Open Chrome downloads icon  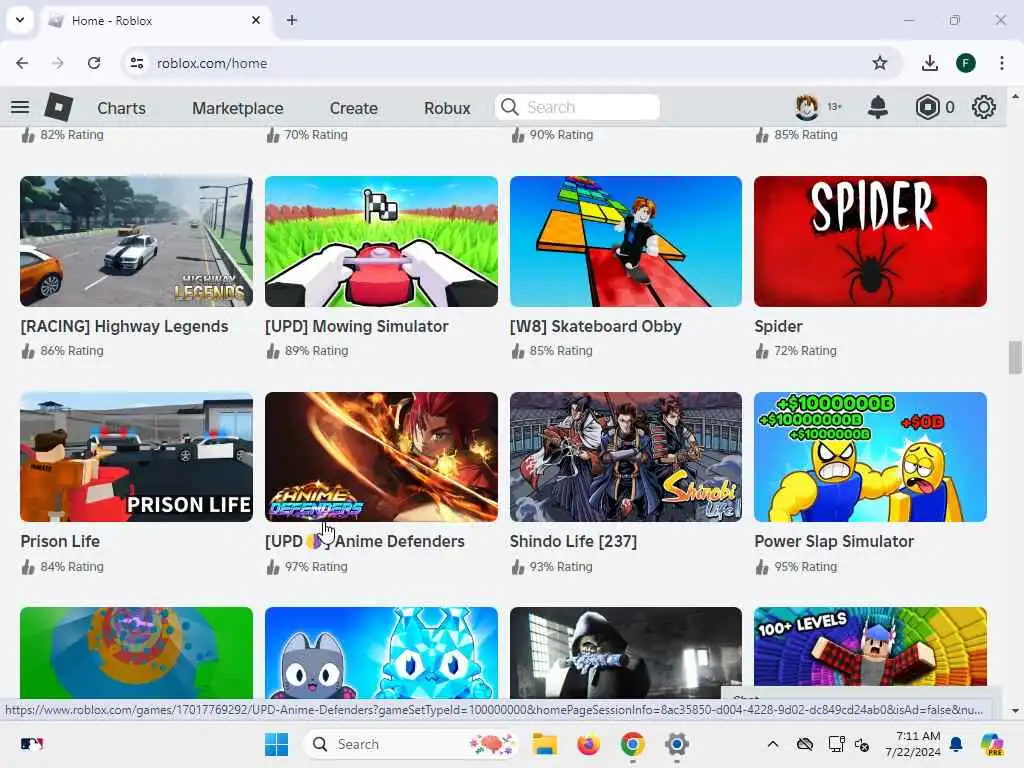click(929, 63)
